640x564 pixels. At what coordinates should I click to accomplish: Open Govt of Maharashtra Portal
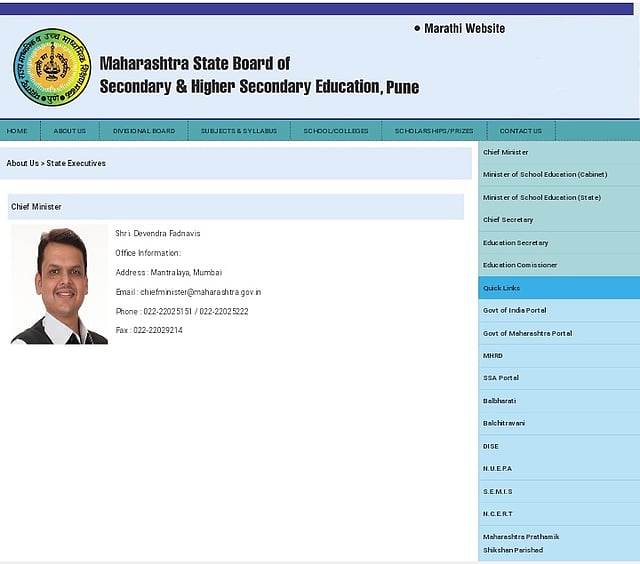click(x=527, y=333)
